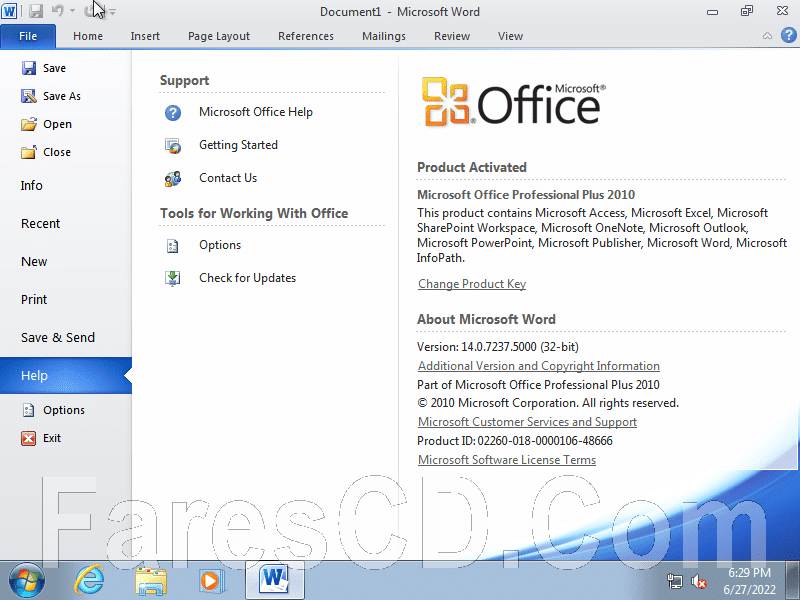Open Additional Version and Copyright Information
The height and width of the screenshot is (600, 800).
point(539,366)
